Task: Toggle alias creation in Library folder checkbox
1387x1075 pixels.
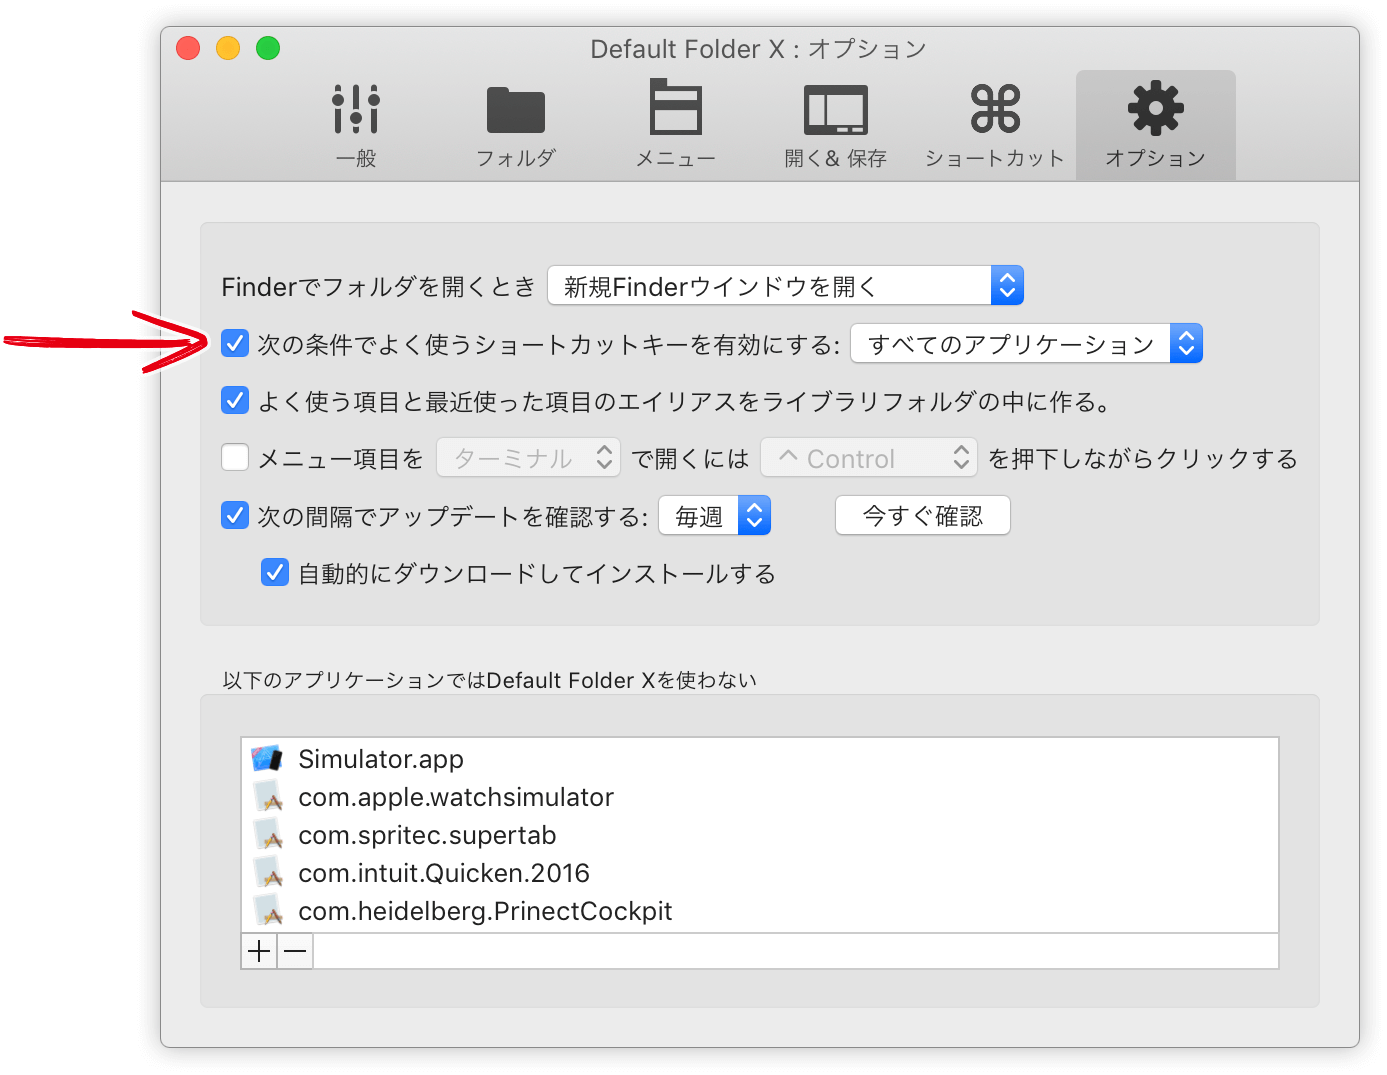Action: pos(235,401)
